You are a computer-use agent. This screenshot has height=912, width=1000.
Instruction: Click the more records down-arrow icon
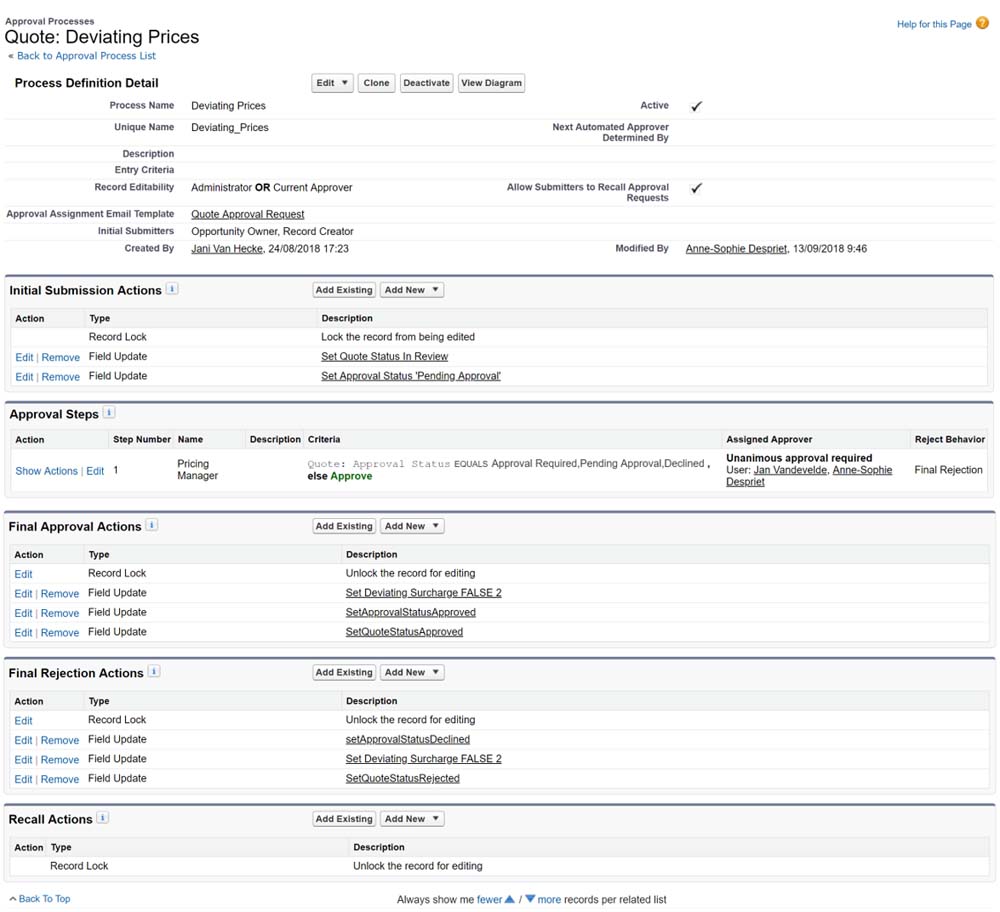pos(530,899)
